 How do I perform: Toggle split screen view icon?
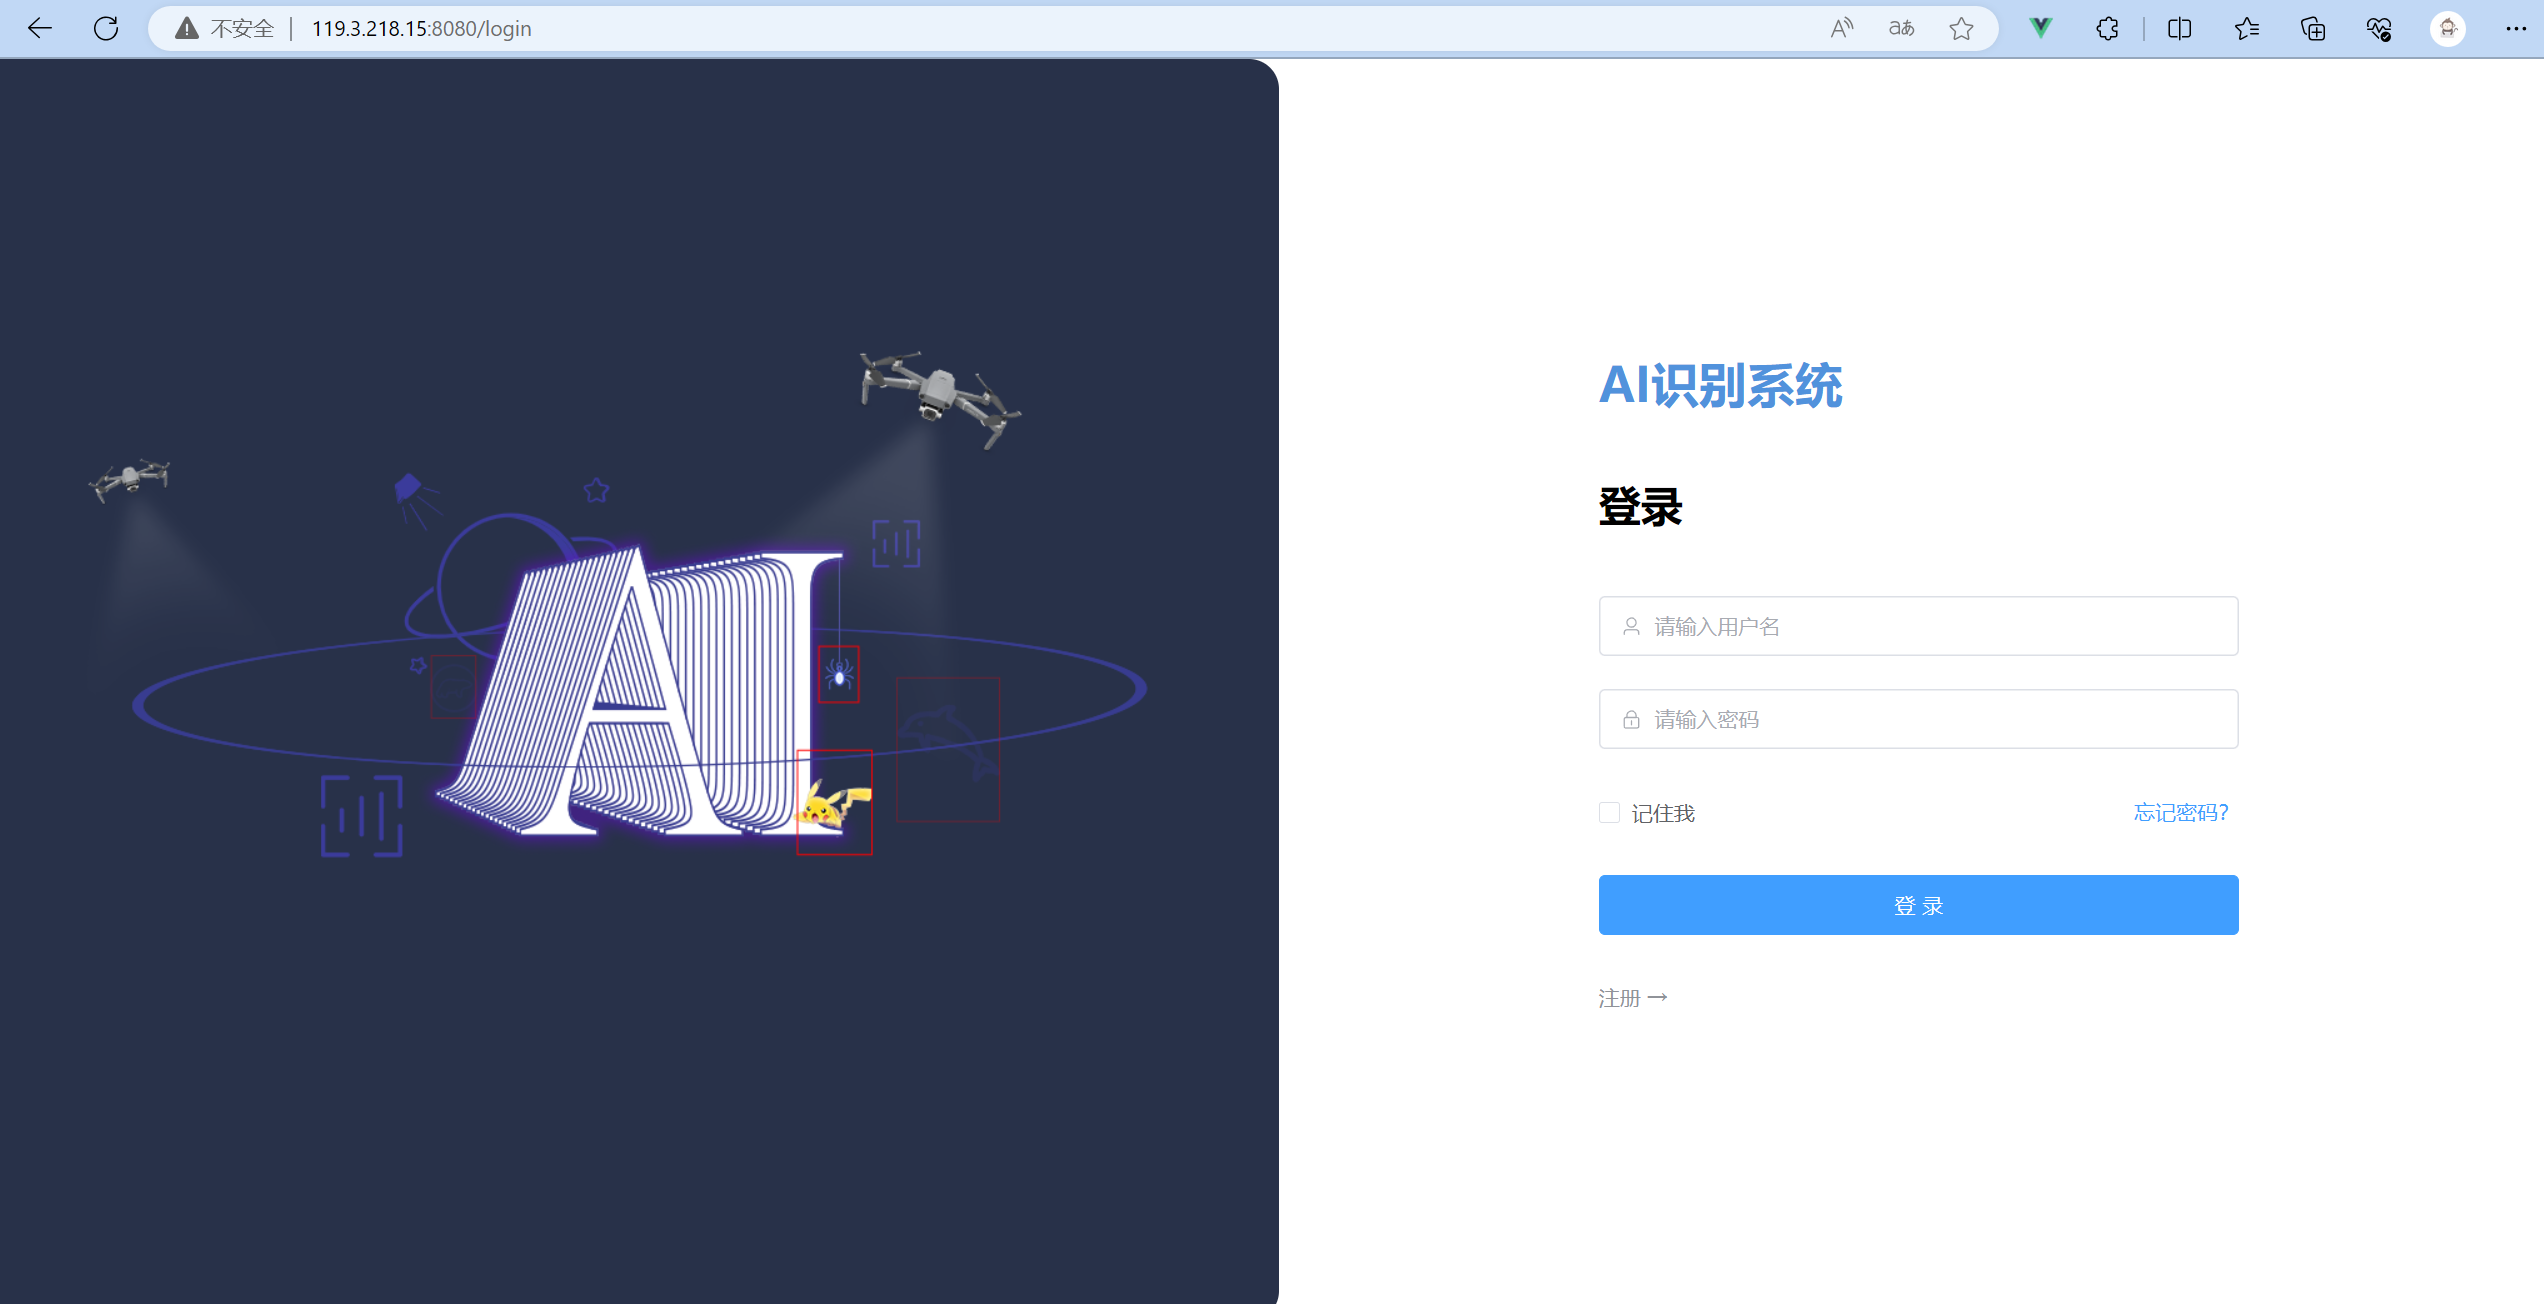2179,28
